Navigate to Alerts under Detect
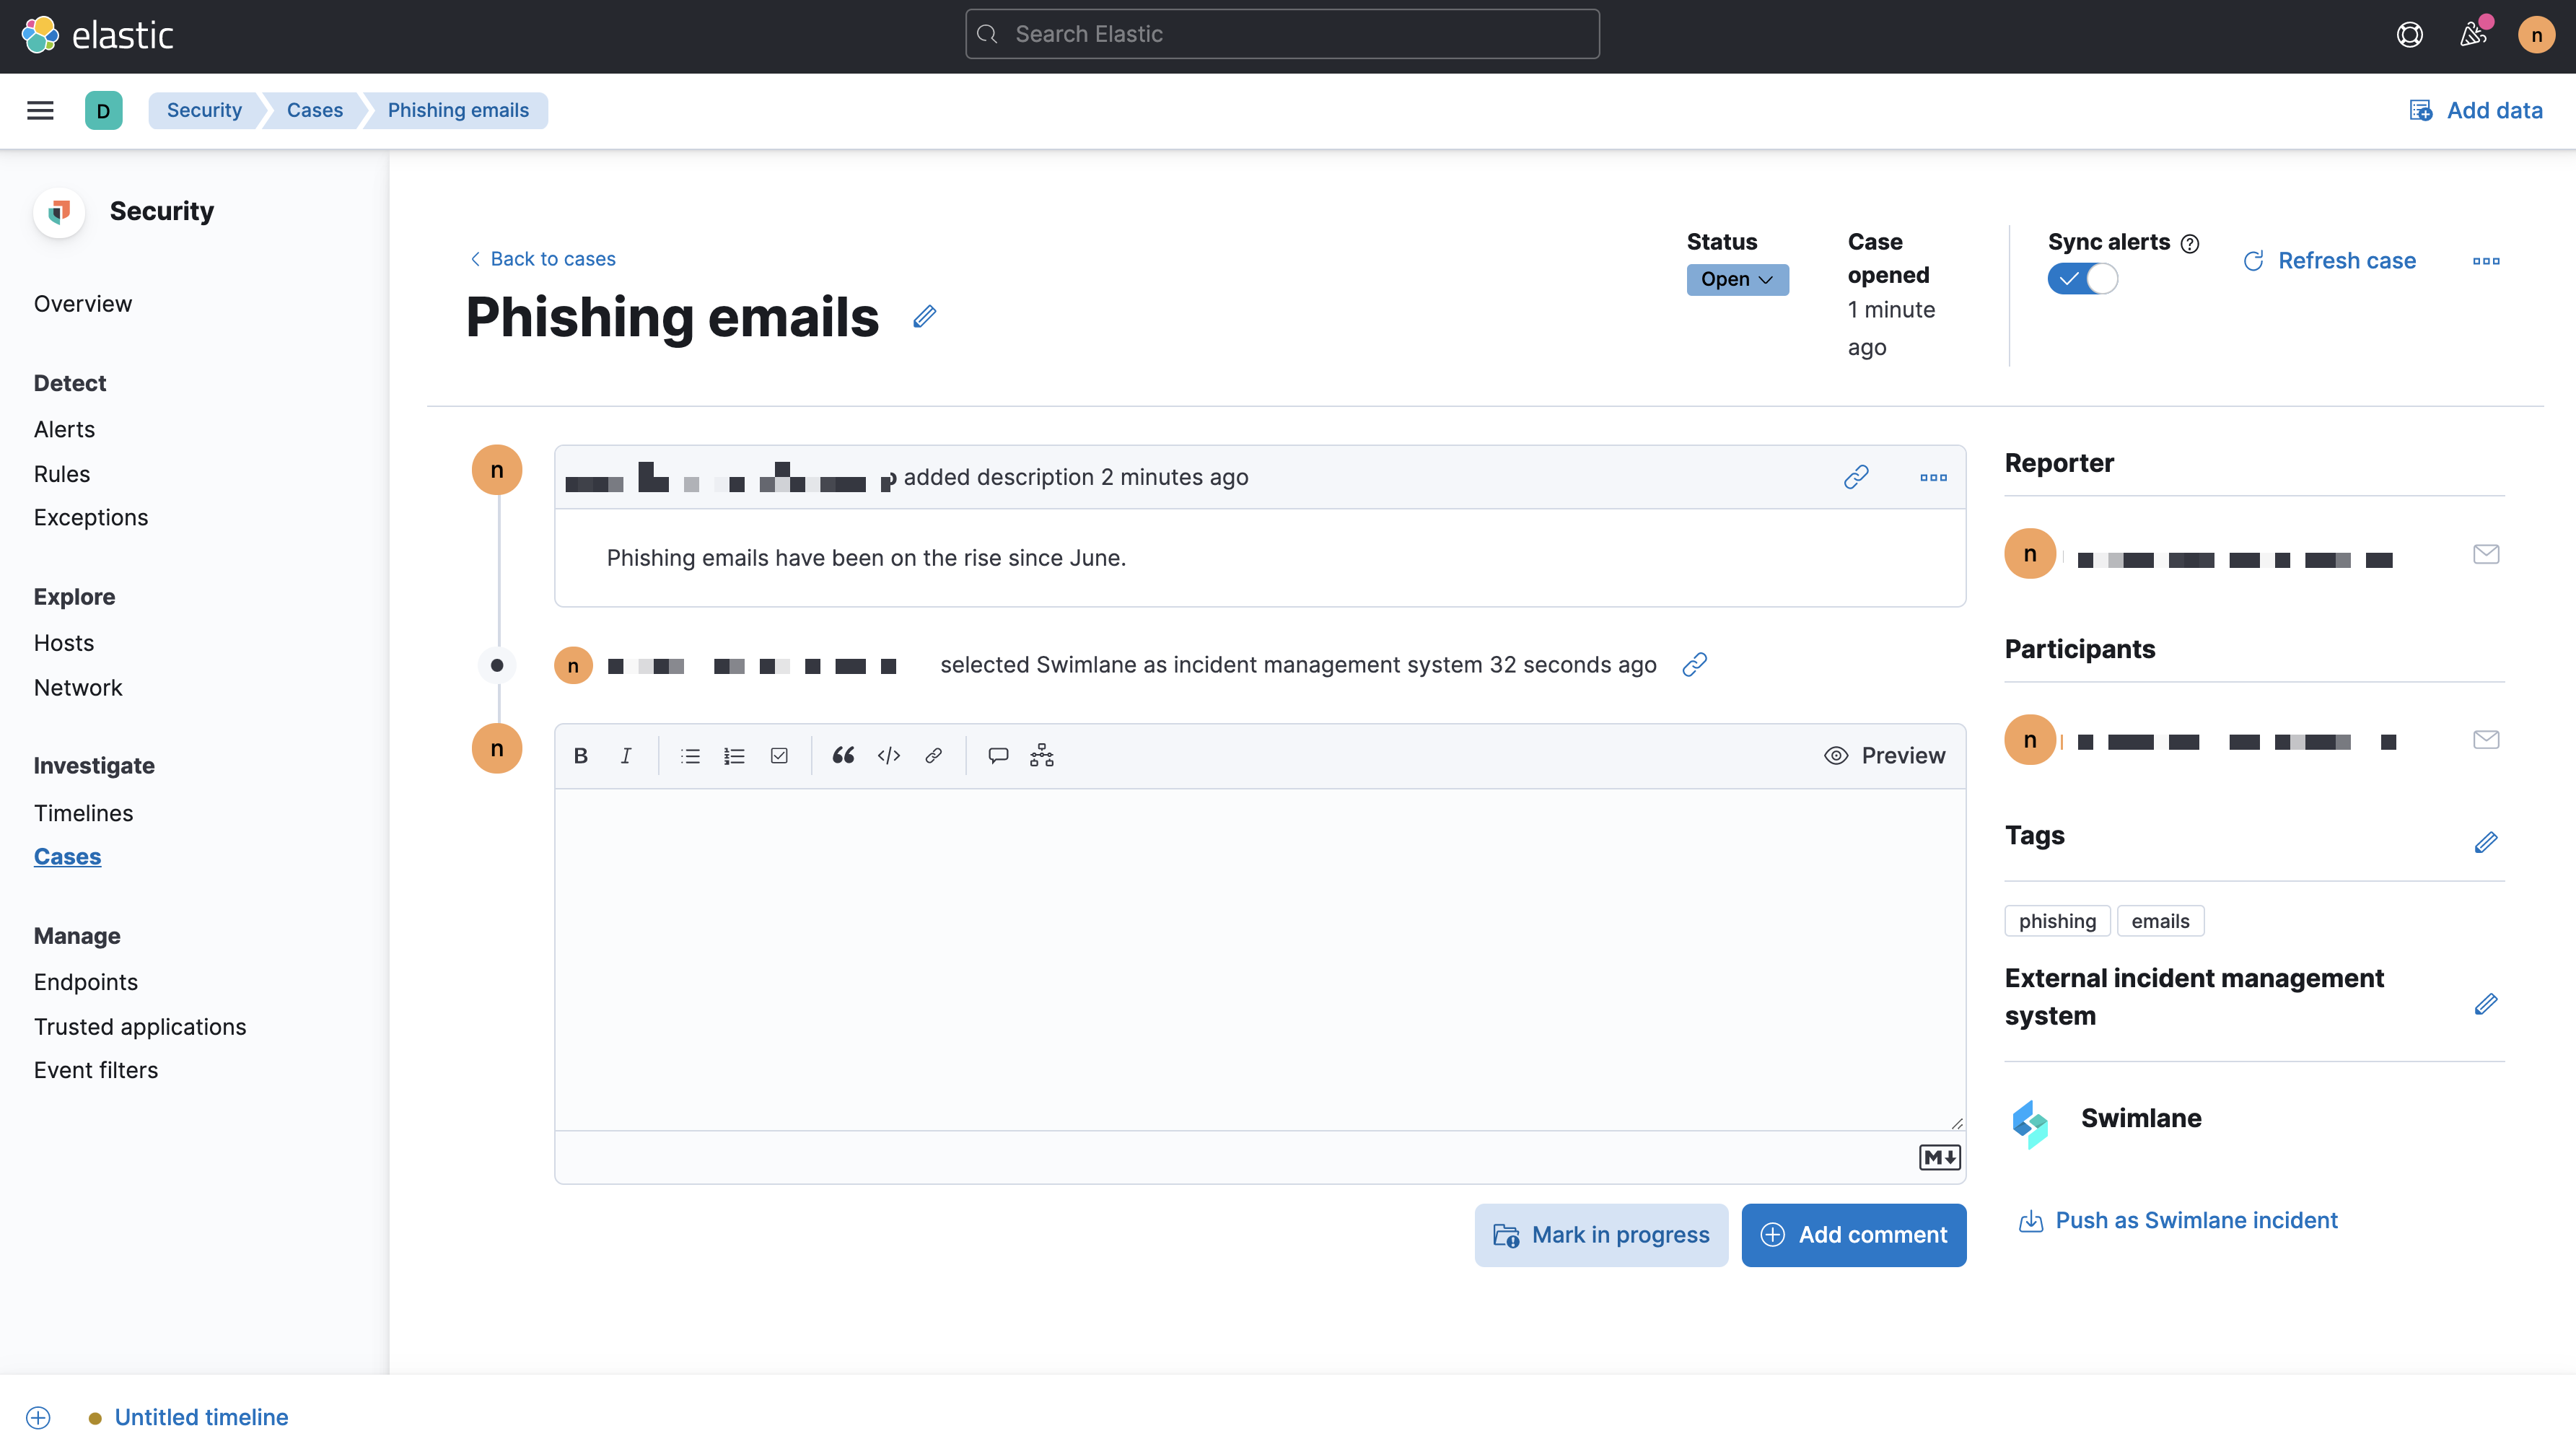 click(64, 428)
